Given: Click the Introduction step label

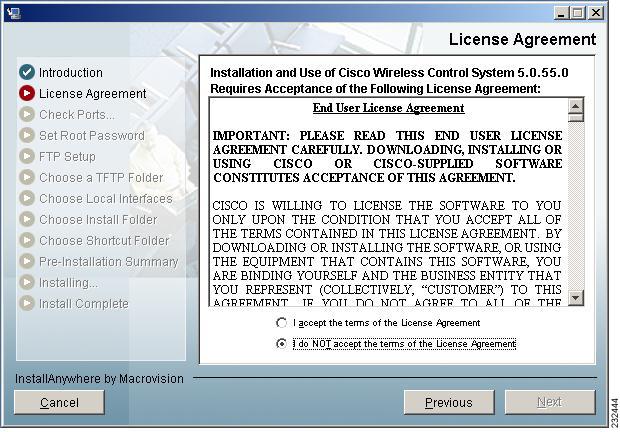Looking at the screenshot, I should (71, 73).
